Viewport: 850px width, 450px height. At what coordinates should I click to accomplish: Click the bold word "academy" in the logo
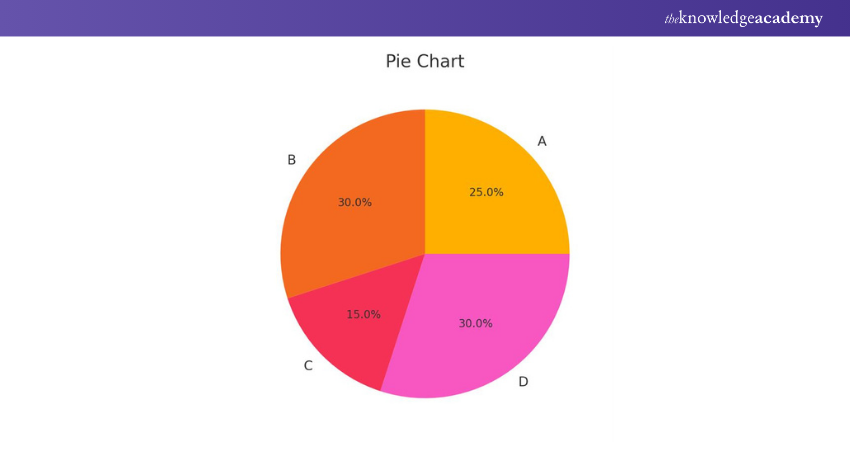tap(789, 19)
